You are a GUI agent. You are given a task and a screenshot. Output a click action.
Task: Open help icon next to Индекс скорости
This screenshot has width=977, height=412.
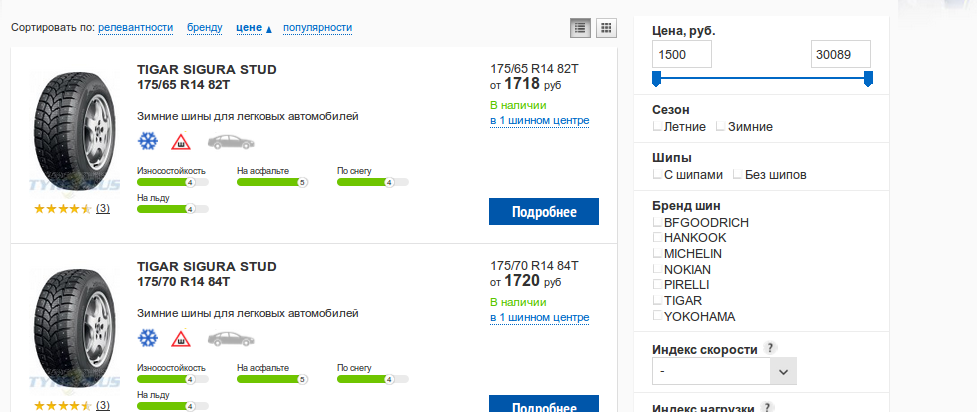[x=771, y=348]
